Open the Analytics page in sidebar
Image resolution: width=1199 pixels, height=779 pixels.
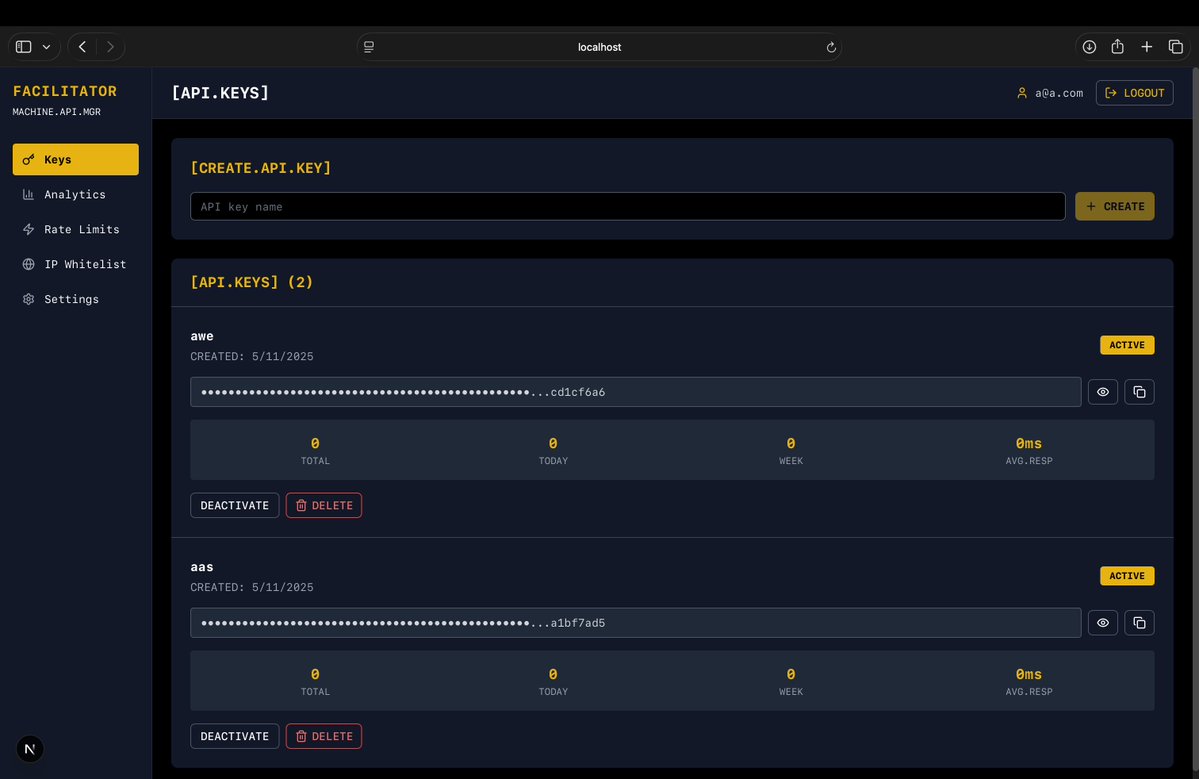[x=75, y=194]
